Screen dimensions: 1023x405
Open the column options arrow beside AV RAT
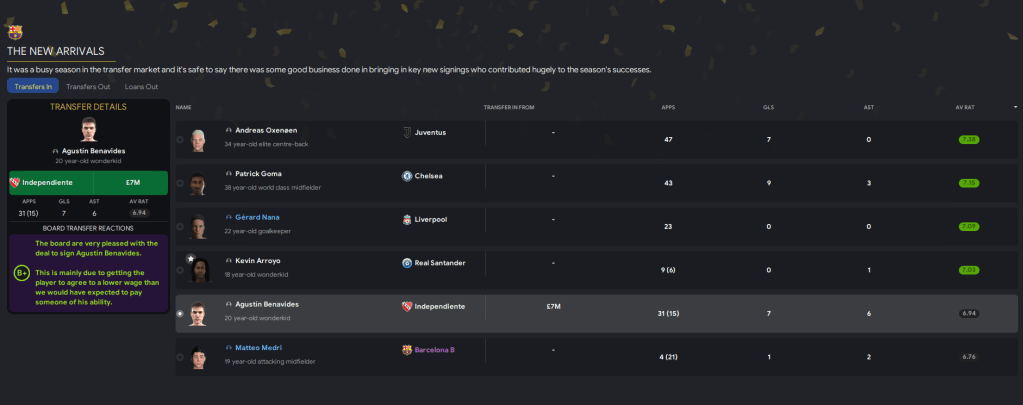[1016, 106]
